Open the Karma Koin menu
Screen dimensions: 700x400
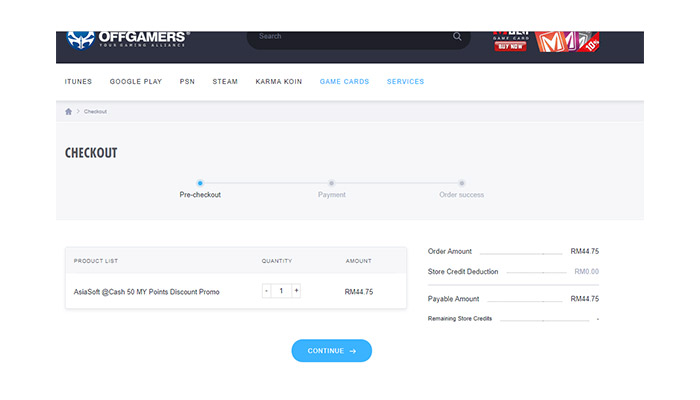pyautogui.click(x=279, y=82)
